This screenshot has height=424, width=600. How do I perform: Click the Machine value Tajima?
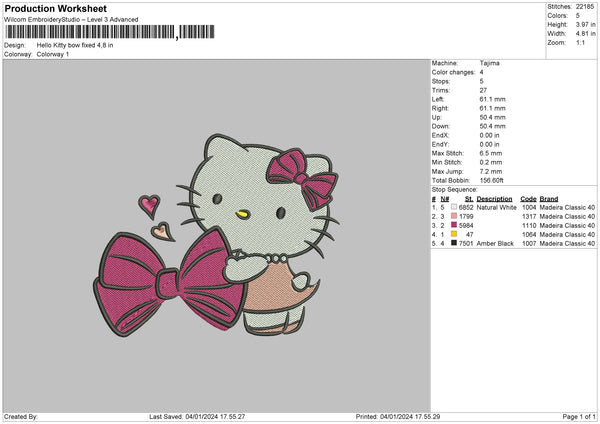pos(490,63)
